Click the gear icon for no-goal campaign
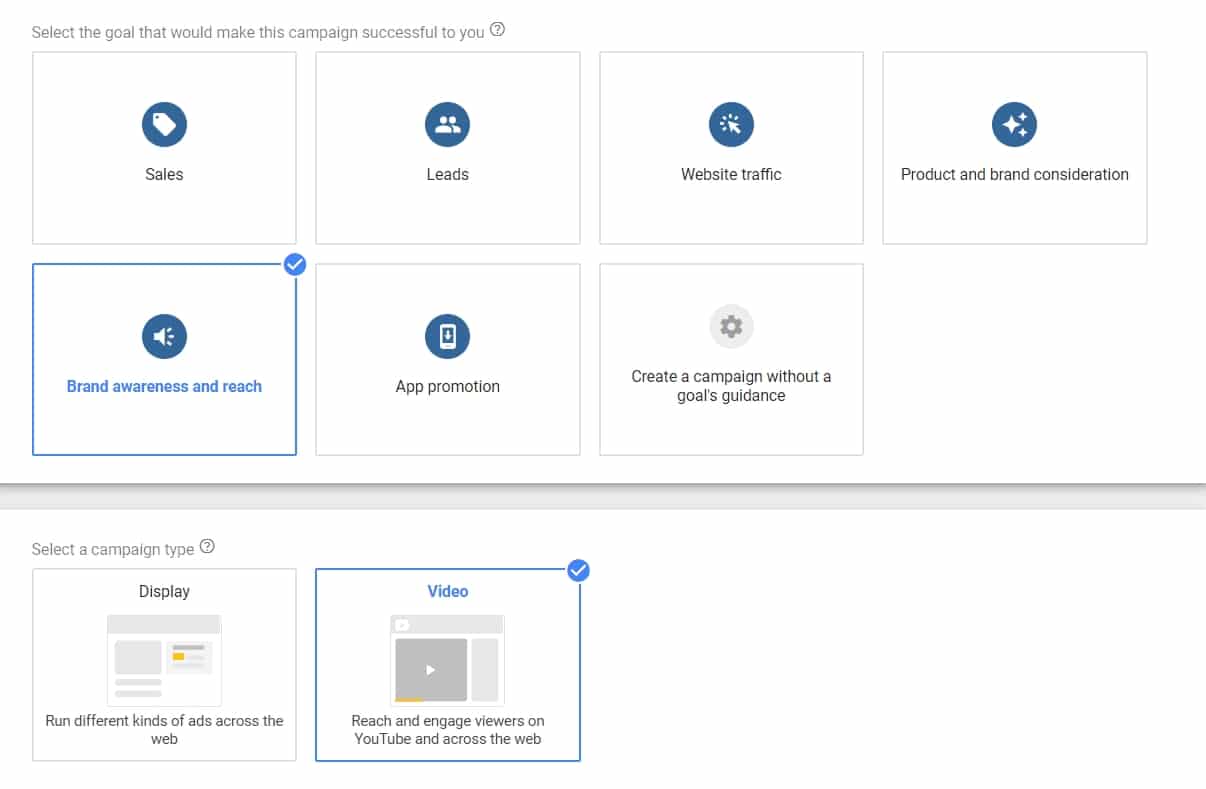 pyautogui.click(x=731, y=326)
